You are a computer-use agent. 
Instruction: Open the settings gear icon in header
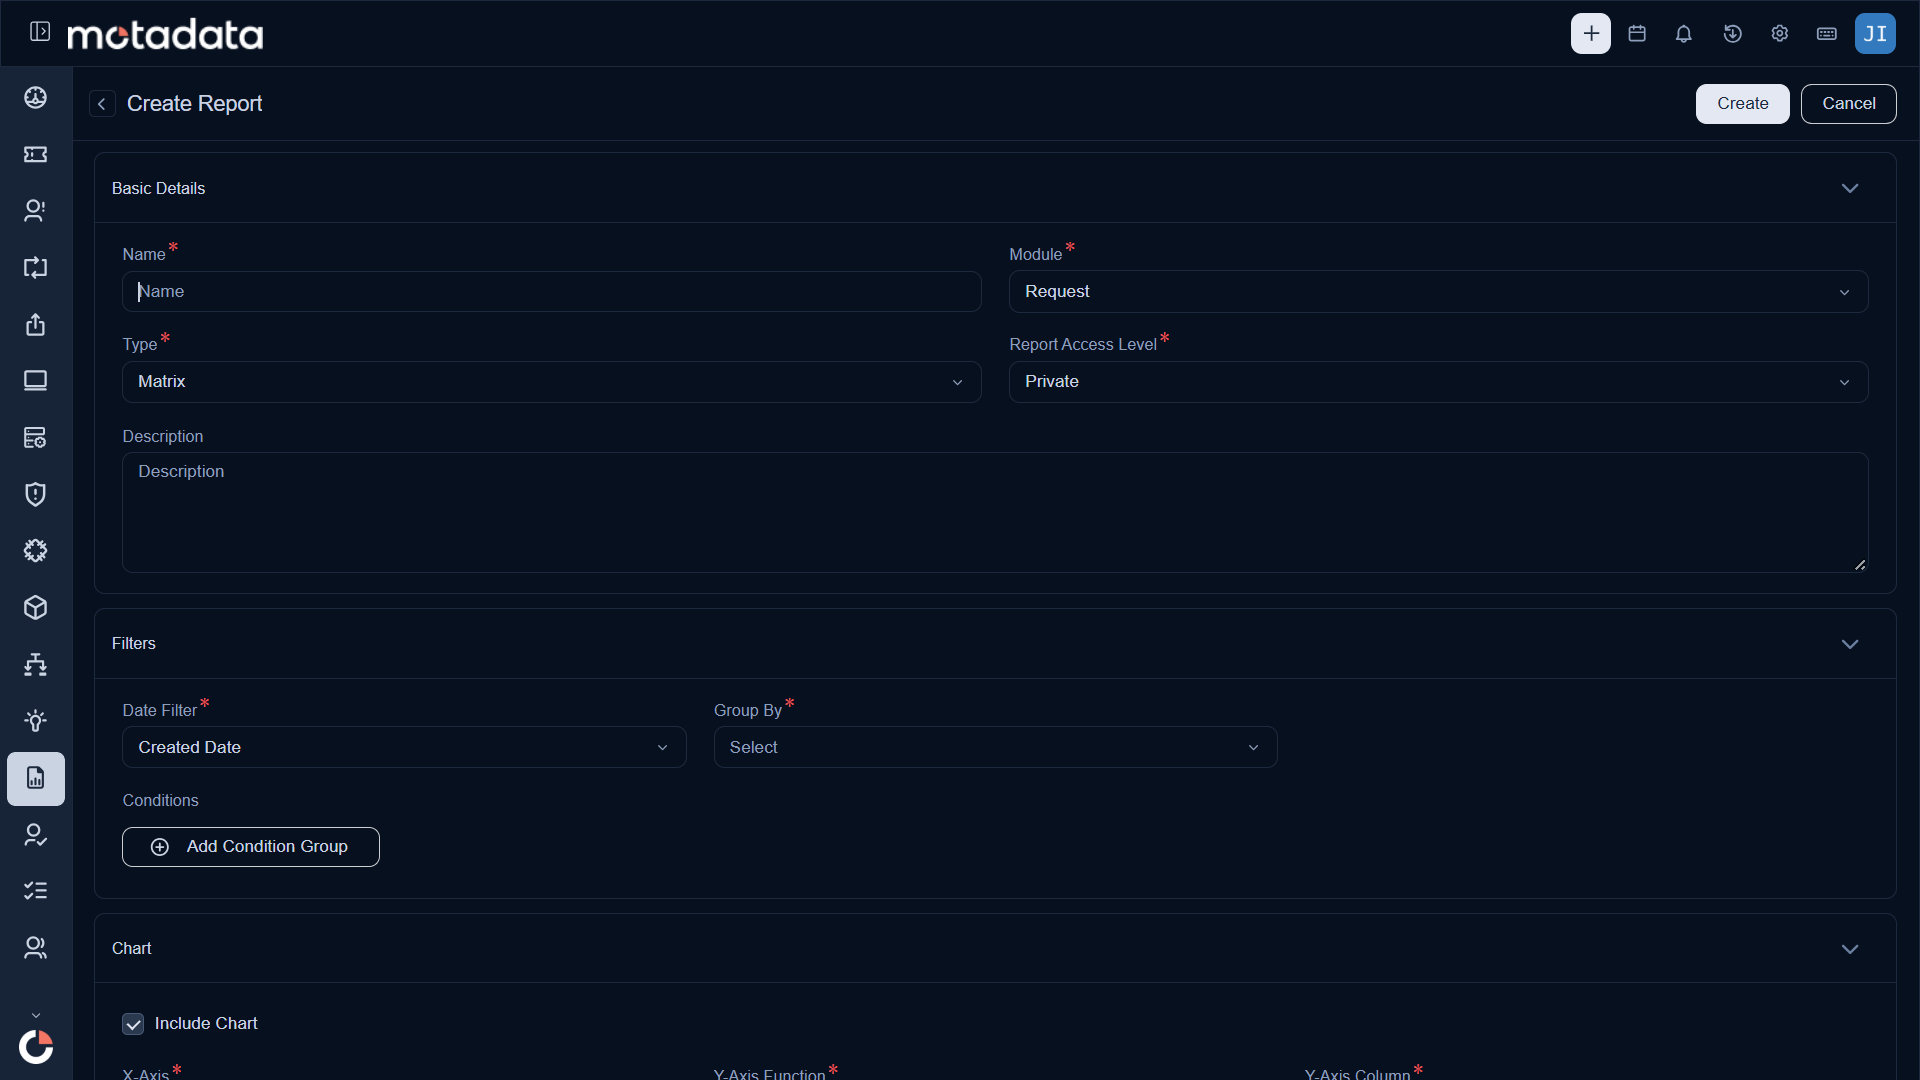(x=1780, y=34)
